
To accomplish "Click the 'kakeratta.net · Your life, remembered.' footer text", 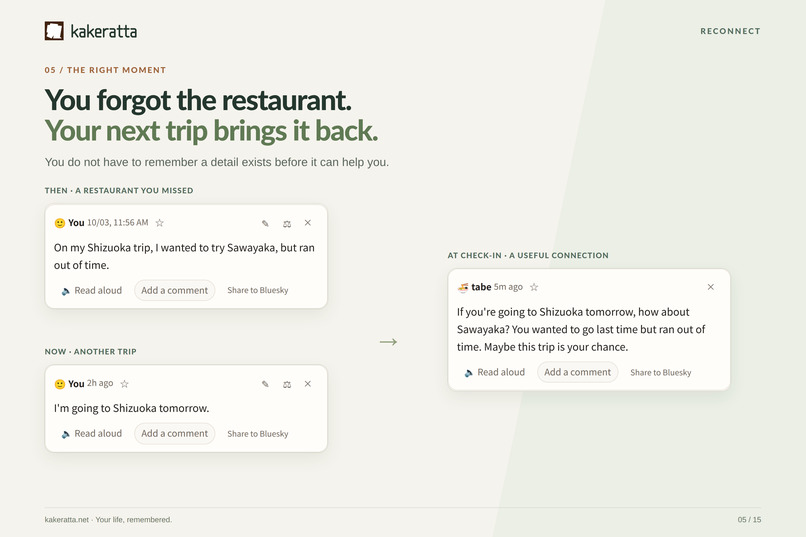I will pos(108,520).
